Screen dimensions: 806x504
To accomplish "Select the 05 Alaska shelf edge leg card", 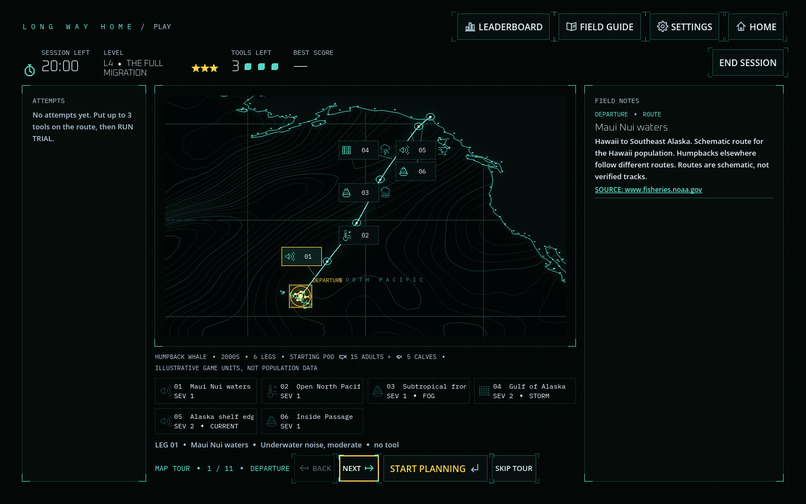I will click(x=206, y=421).
